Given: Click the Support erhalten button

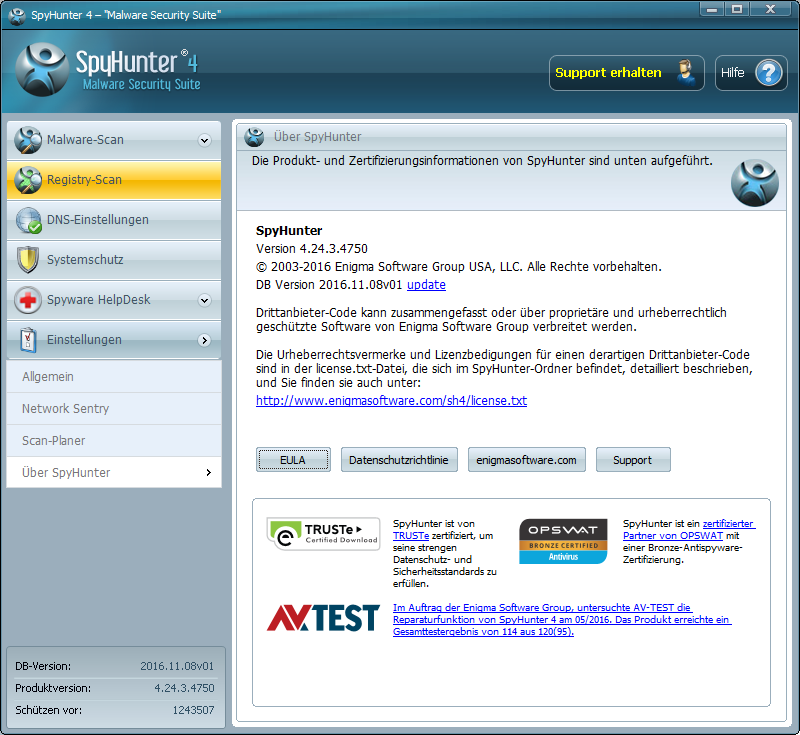Looking at the screenshot, I should (627, 73).
